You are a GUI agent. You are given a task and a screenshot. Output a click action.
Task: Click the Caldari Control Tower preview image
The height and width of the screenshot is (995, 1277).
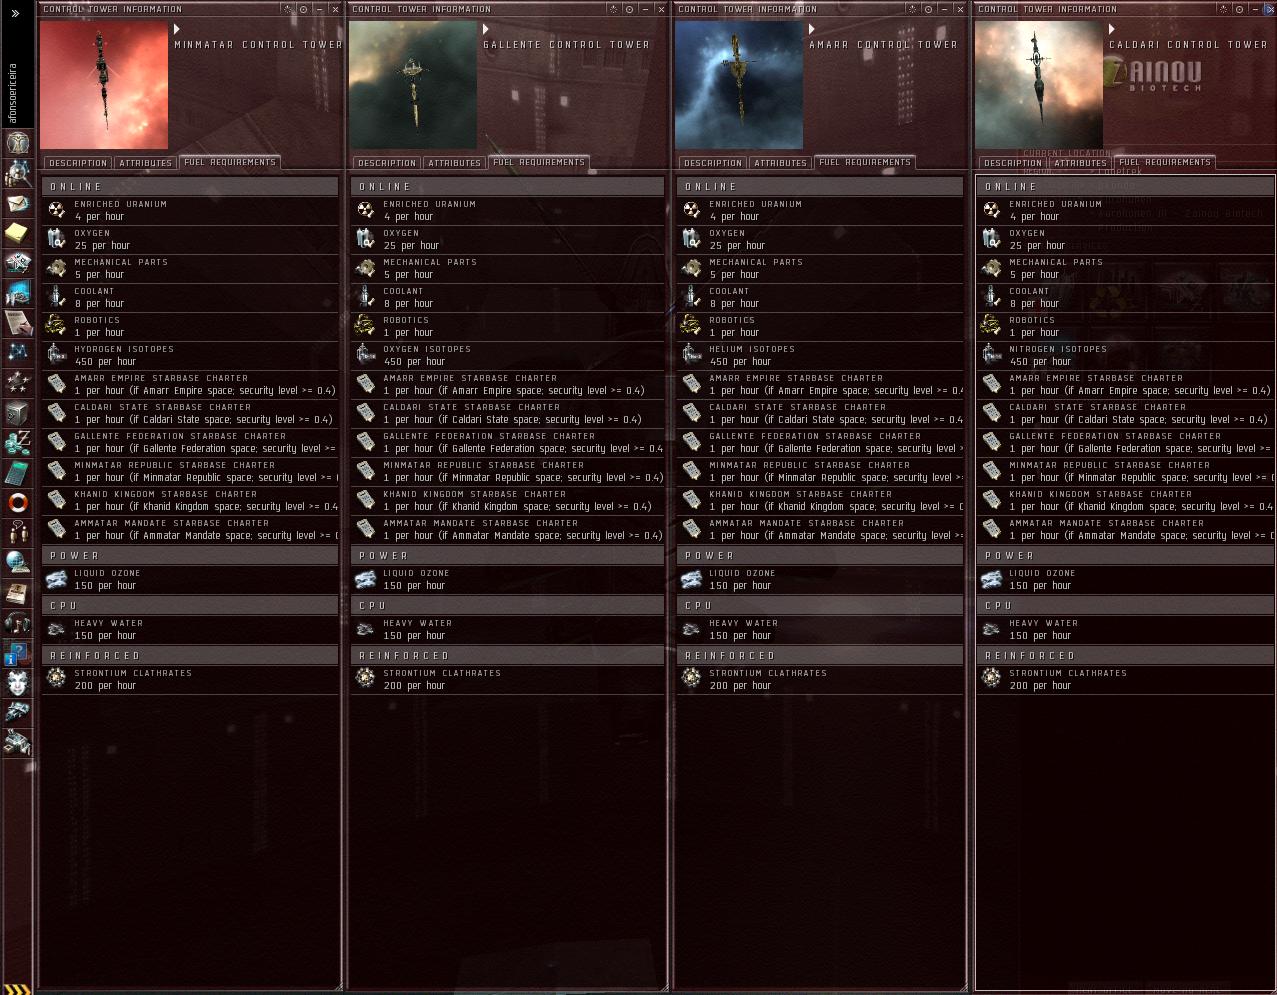[x=1039, y=85]
